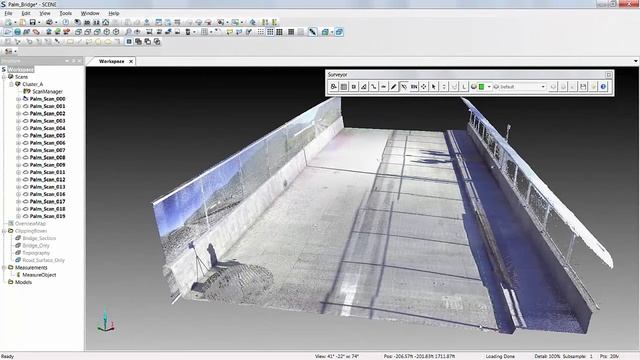Select the green color swatch in the Surveyor toolbar
Screen dimensions: 640x360
[482, 87]
